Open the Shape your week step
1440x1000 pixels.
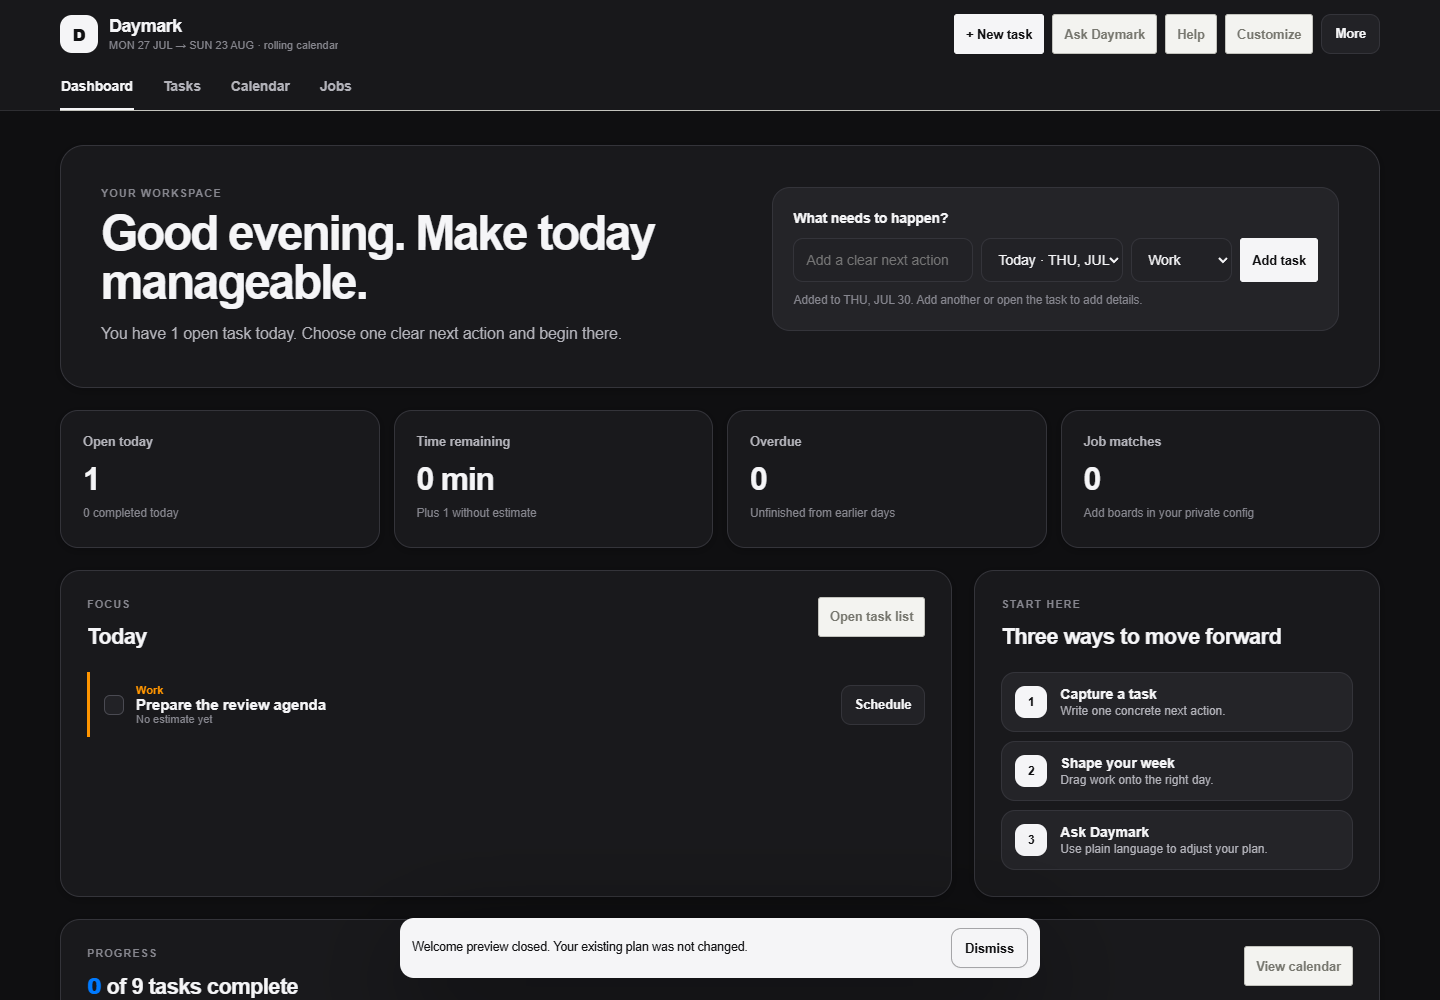(1177, 771)
